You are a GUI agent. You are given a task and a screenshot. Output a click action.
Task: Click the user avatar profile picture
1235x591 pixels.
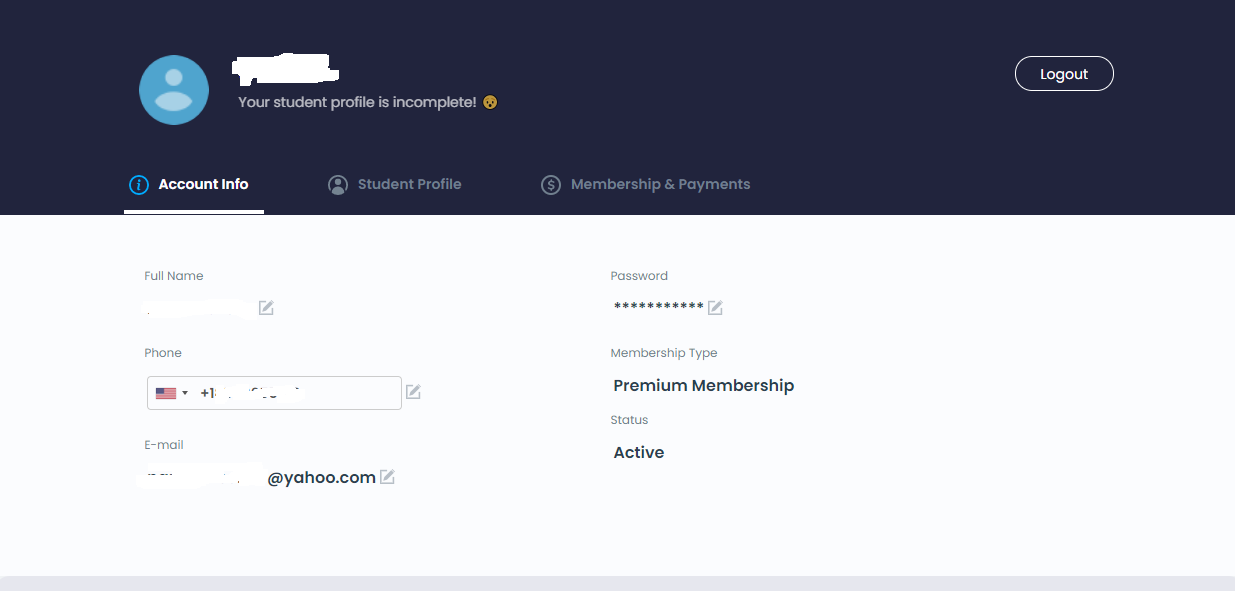(174, 90)
